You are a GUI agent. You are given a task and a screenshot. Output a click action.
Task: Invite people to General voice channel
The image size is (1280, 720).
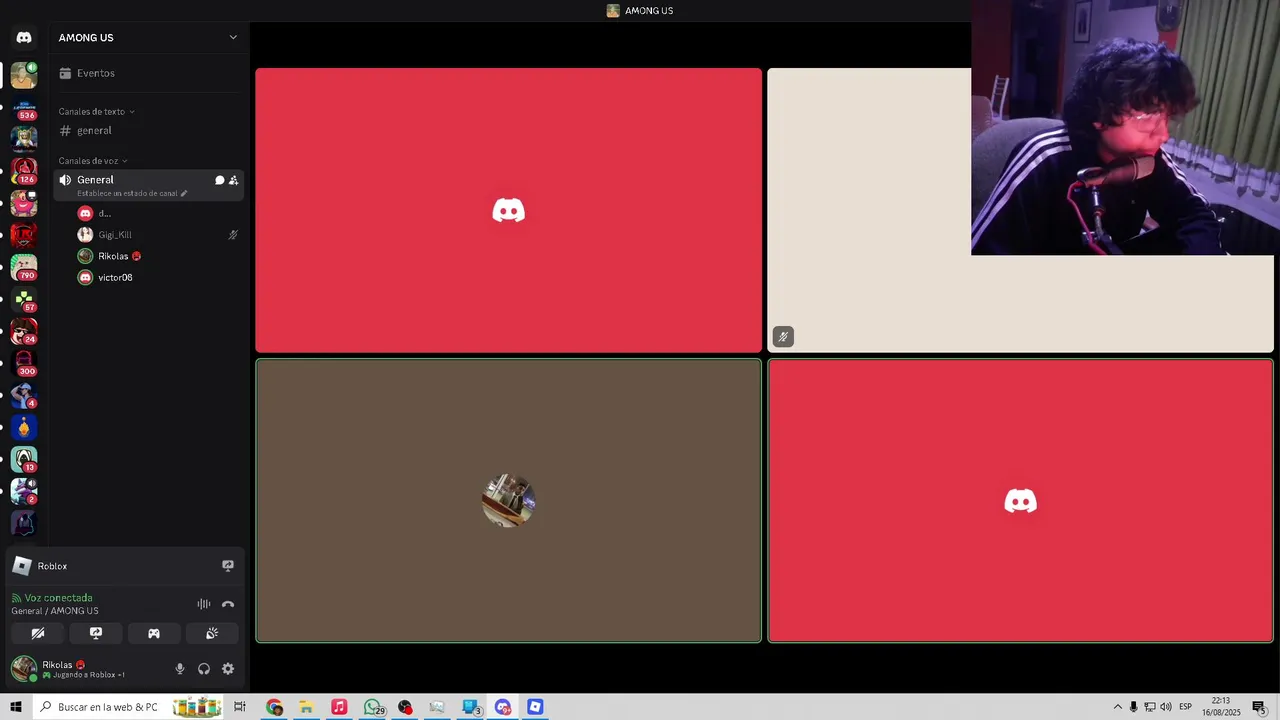tap(233, 180)
